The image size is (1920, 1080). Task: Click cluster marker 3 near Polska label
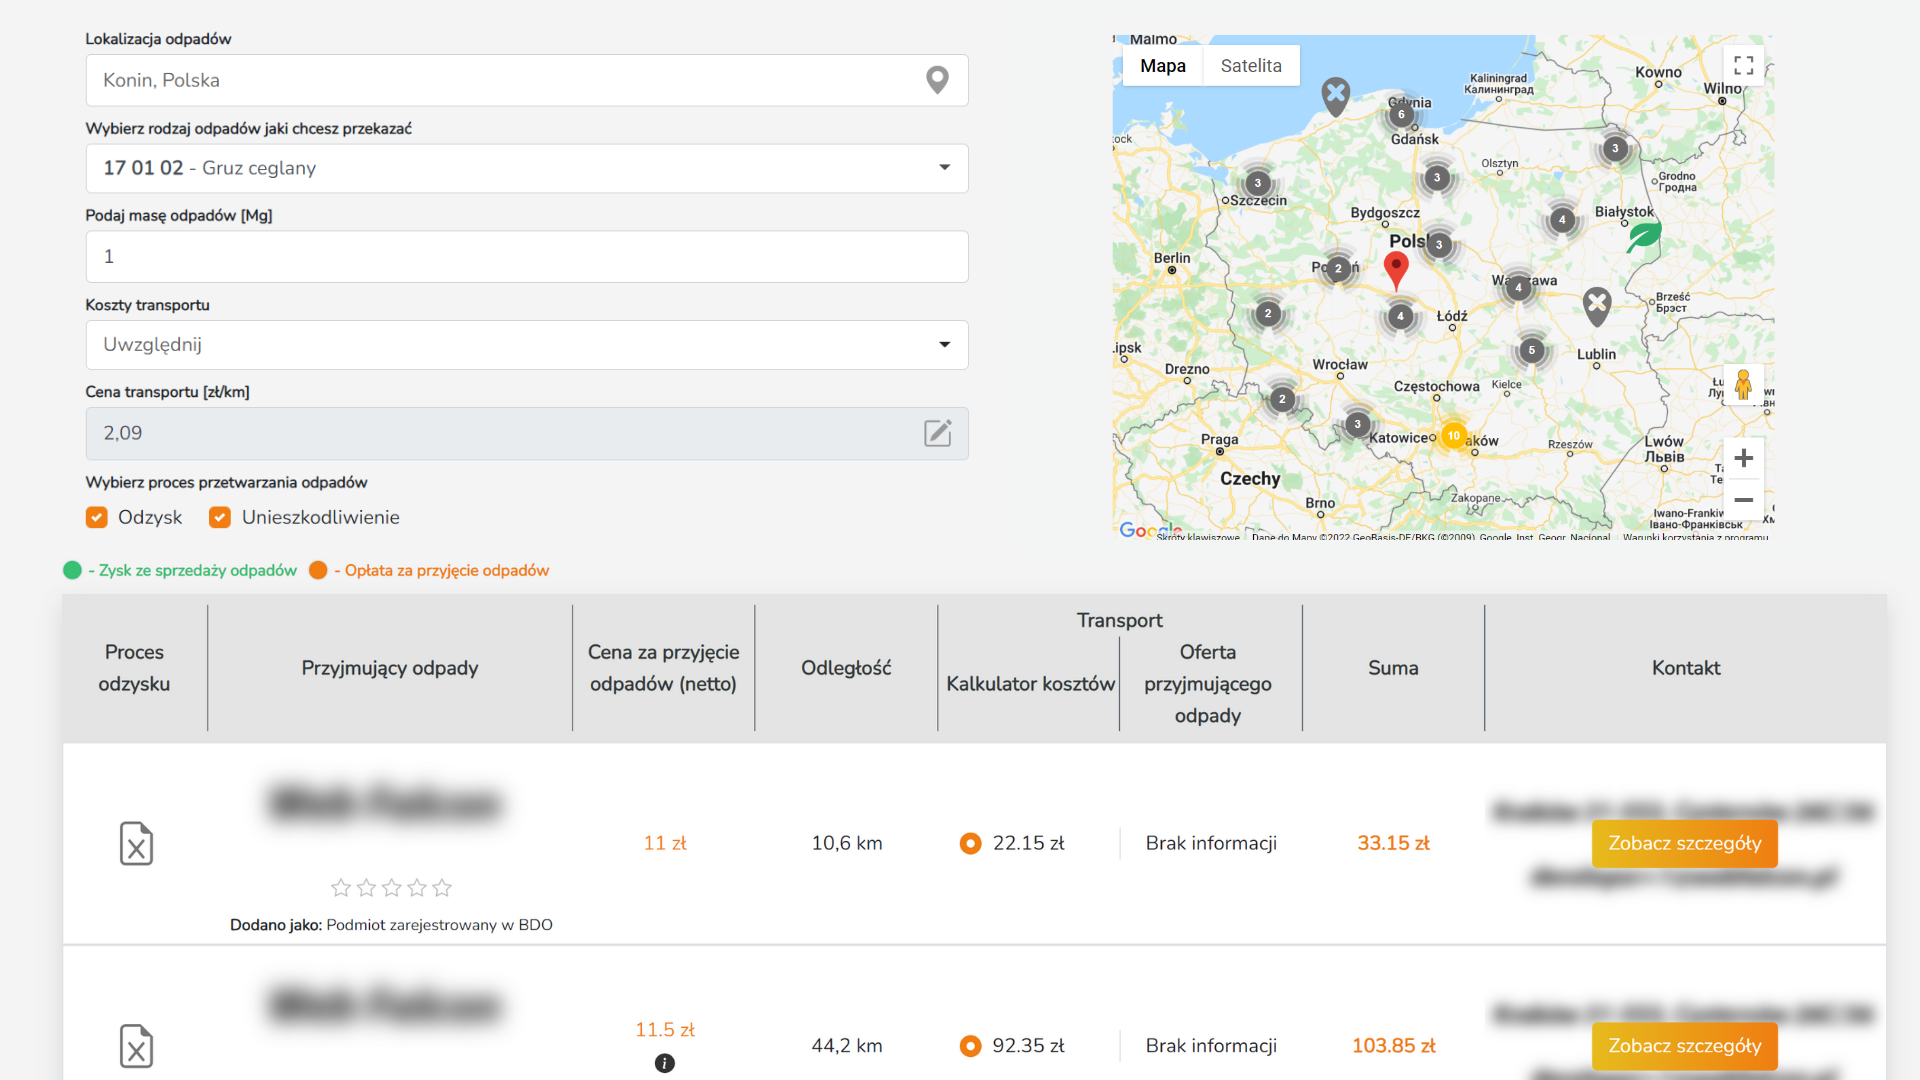pyautogui.click(x=1439, y=245)
